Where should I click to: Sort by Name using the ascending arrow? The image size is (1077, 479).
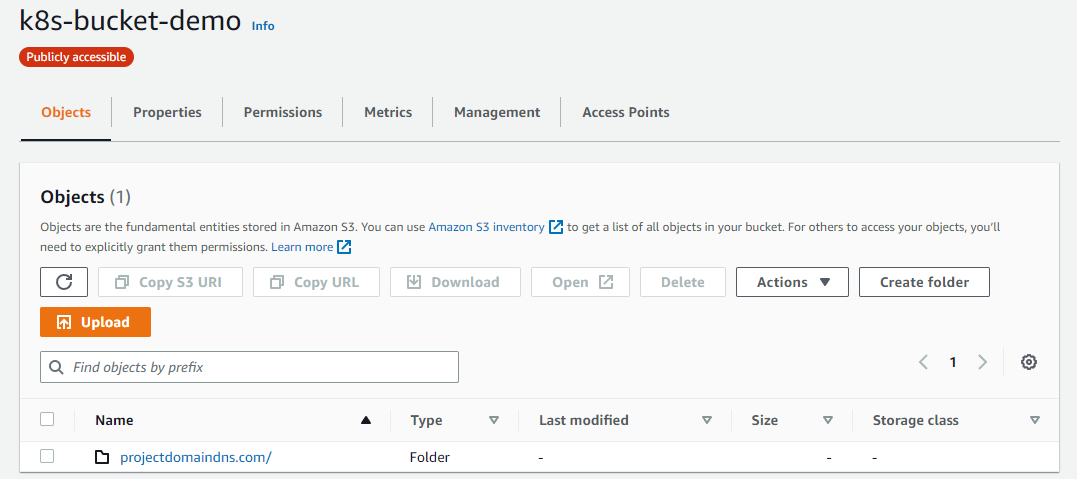pos(366,420)
